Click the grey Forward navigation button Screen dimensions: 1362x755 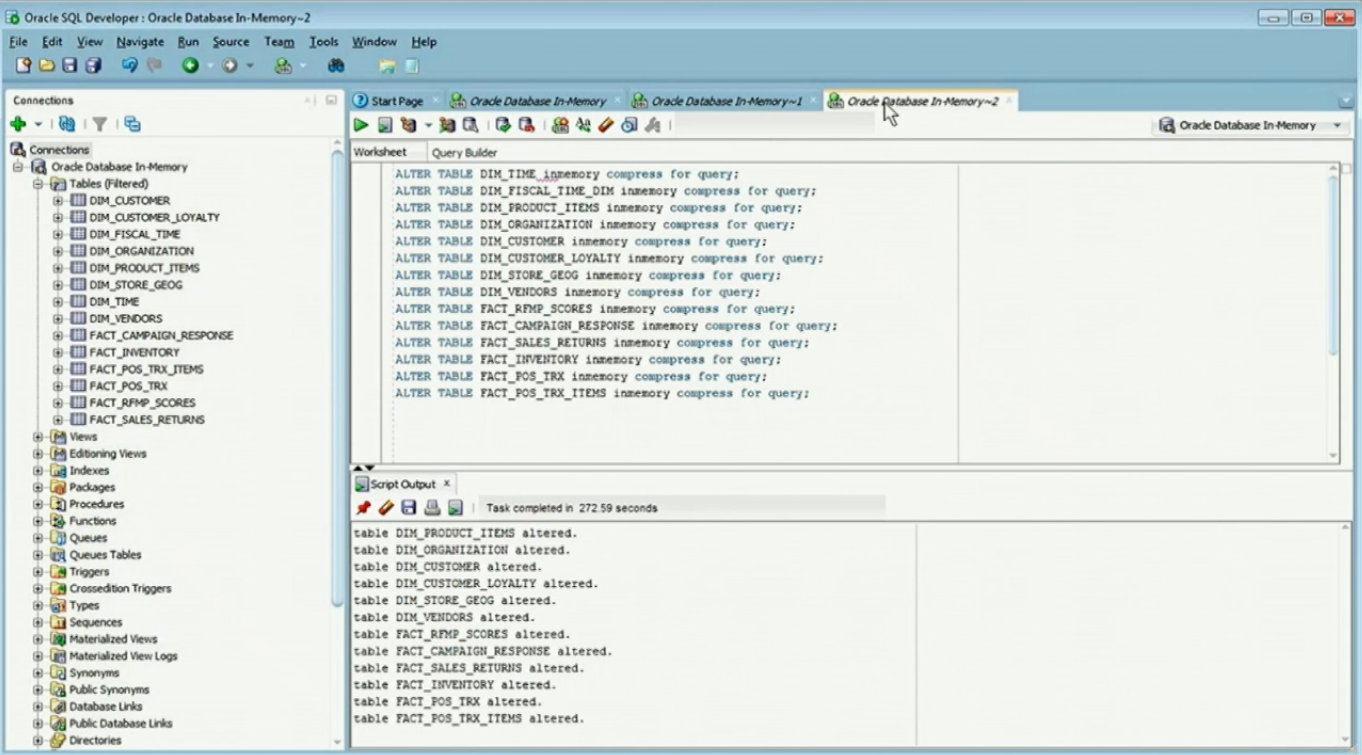tap(230, 66)
